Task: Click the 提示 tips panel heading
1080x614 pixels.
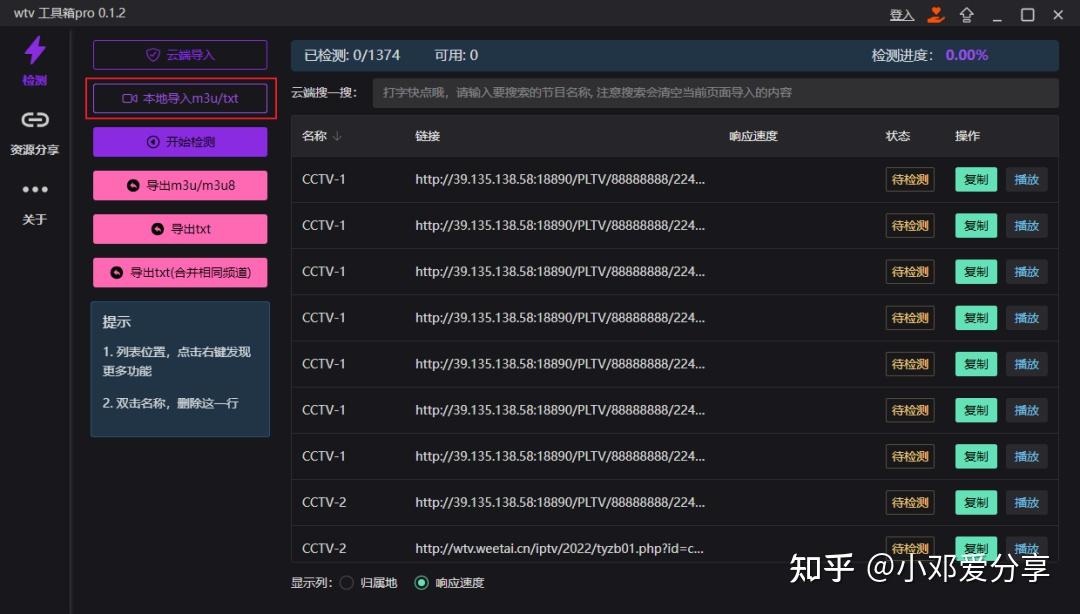Action: 116,322
